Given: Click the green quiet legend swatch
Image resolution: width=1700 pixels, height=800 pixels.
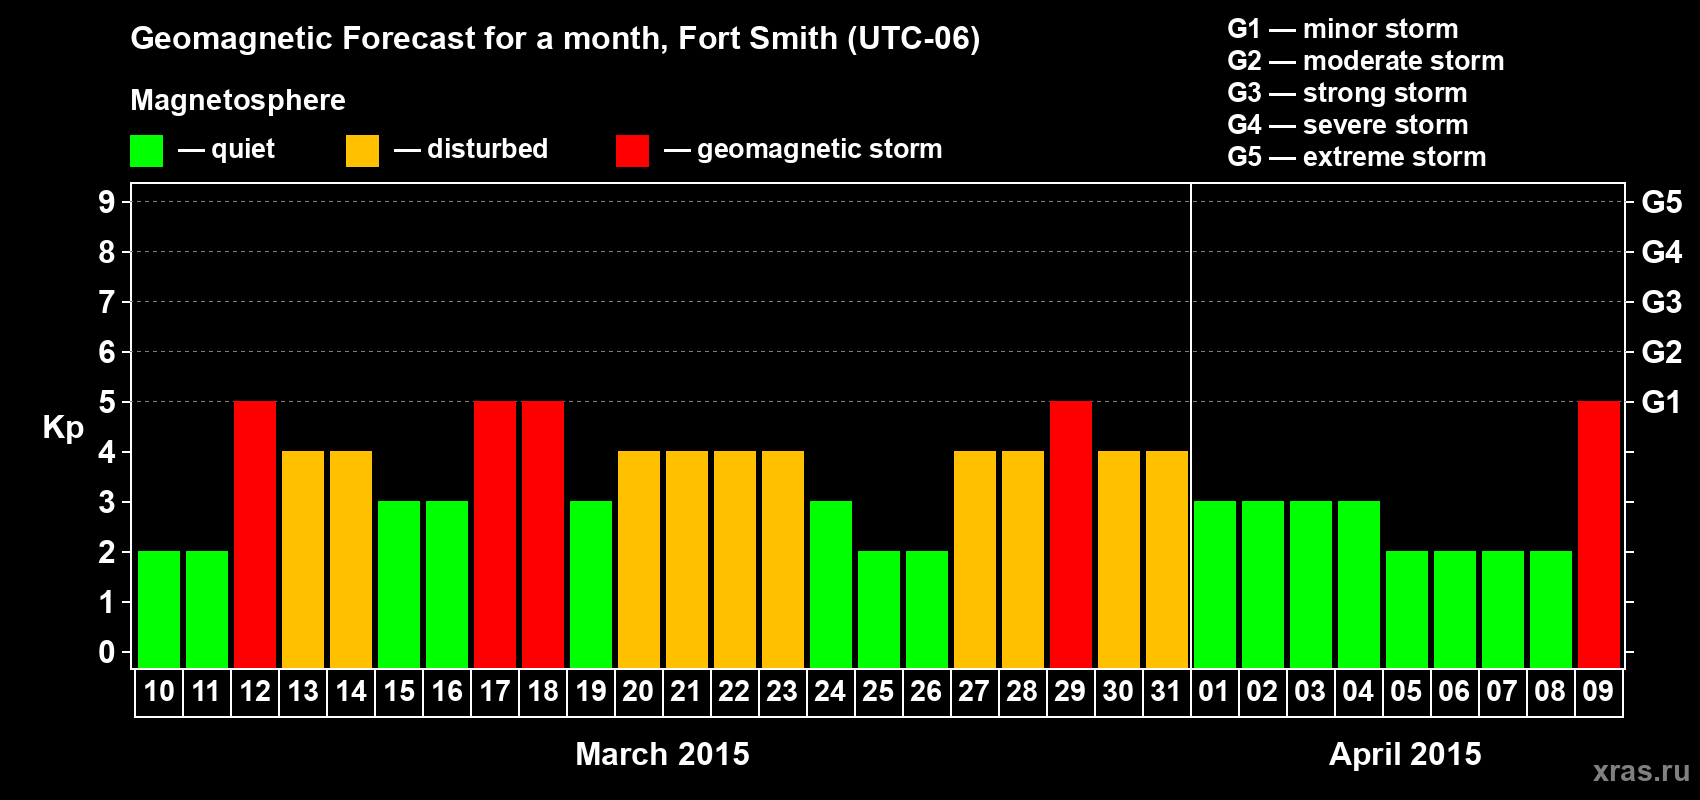Looking at the screenshot, I should click(x=147, y=151).
